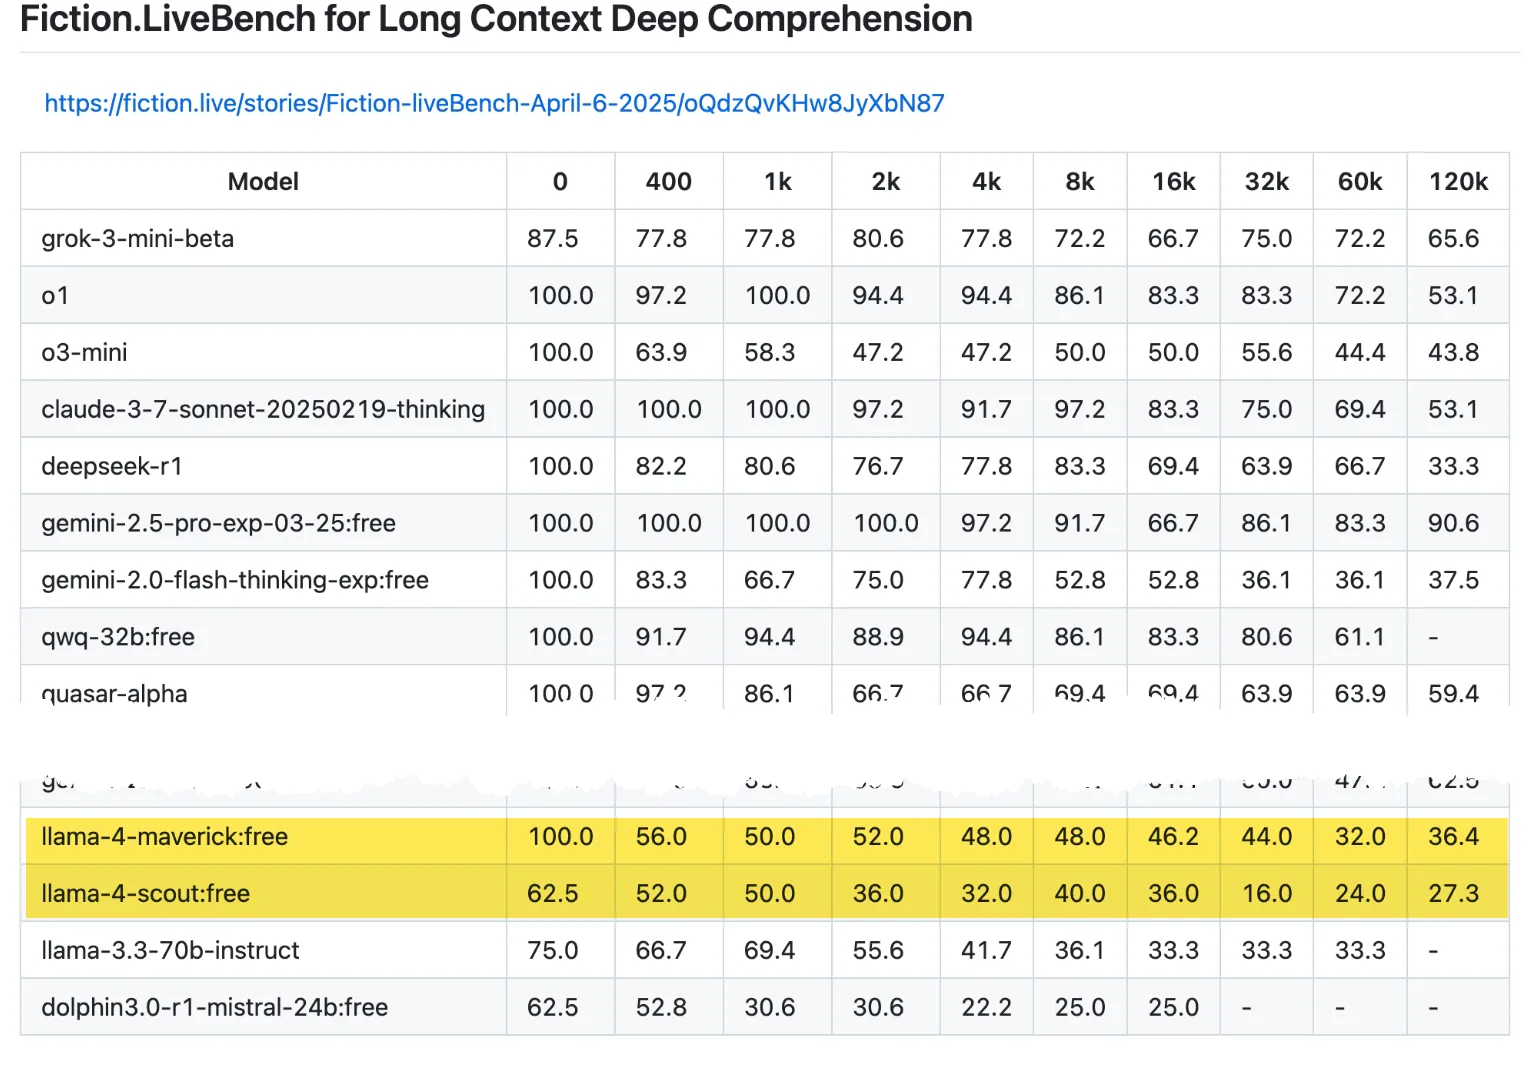The image size is (1526, 1078).
Task: Select gemini-2.5-pro-exp-03-25:free model name
Action: [218, 523]
